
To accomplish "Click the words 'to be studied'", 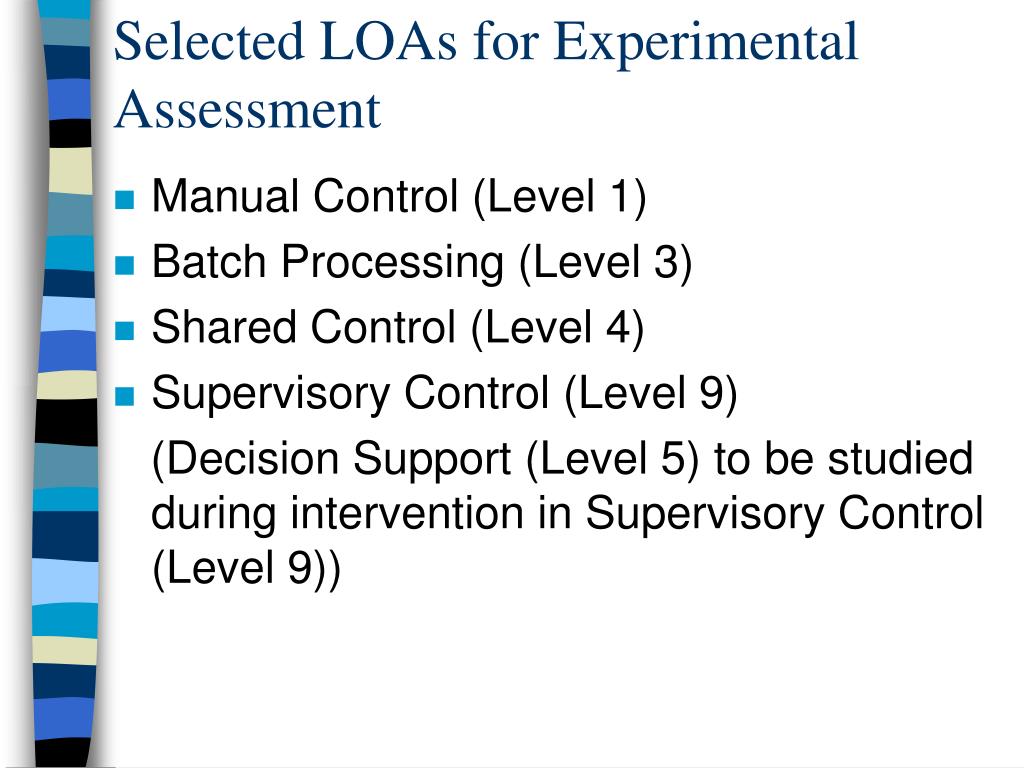I will coord(844,458).
